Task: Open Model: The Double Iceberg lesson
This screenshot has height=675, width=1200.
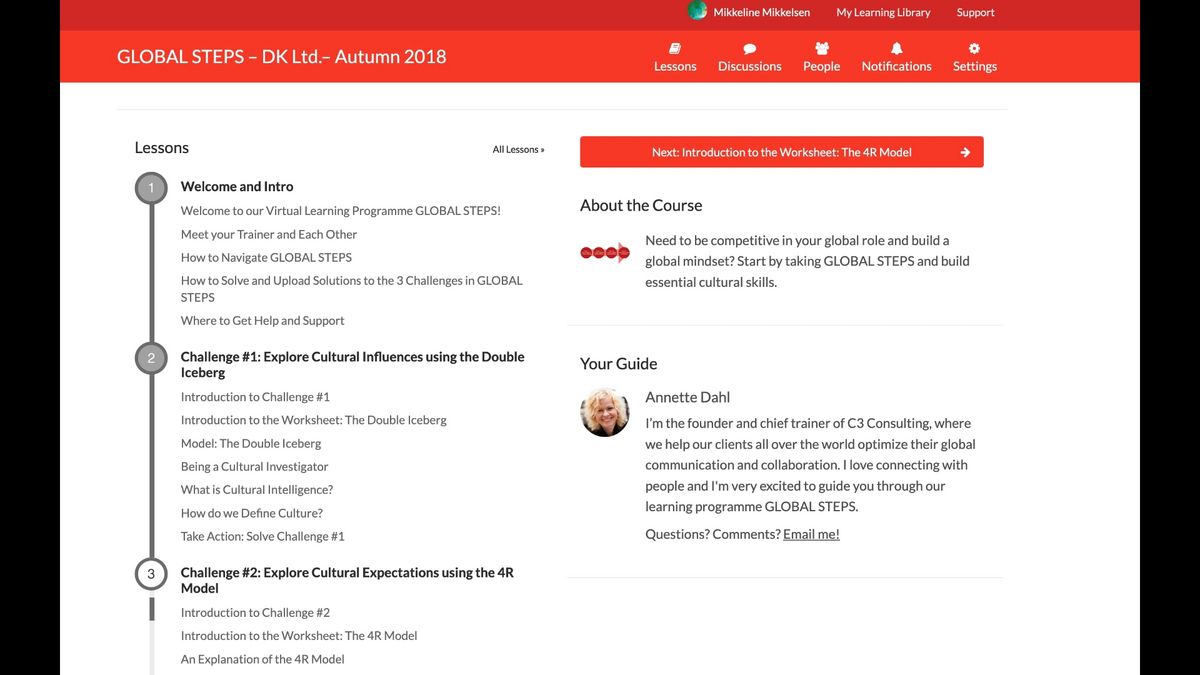Action: click(251, 443)
